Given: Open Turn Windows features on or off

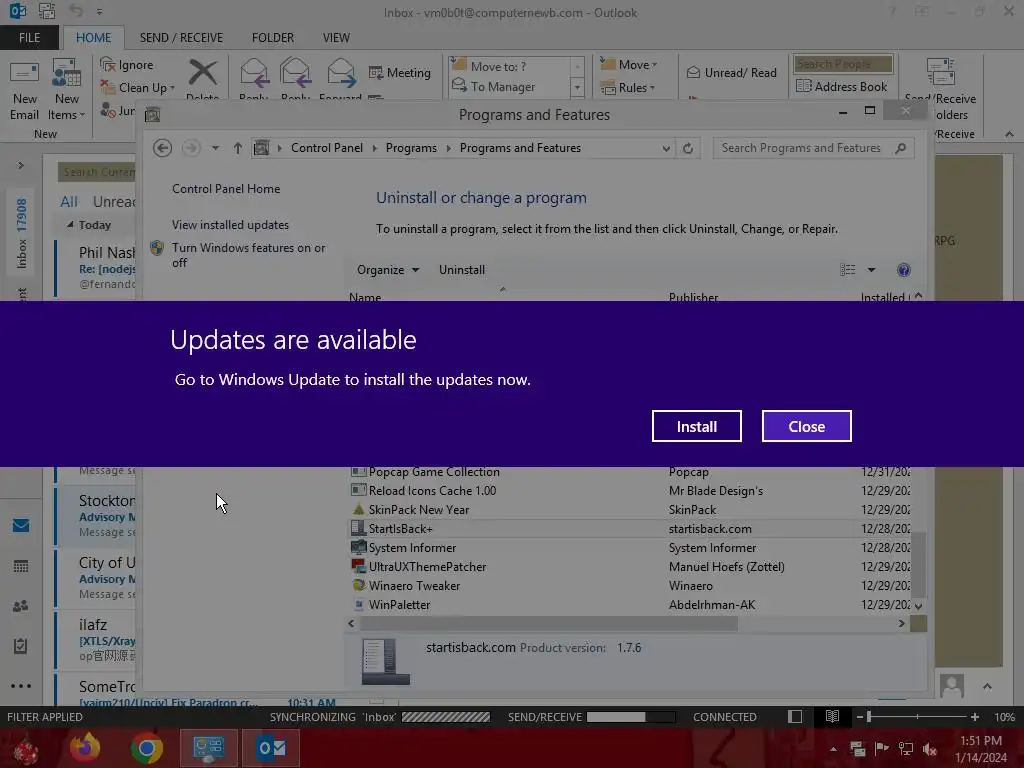Looking at the screenshot, I should [248, 255].
